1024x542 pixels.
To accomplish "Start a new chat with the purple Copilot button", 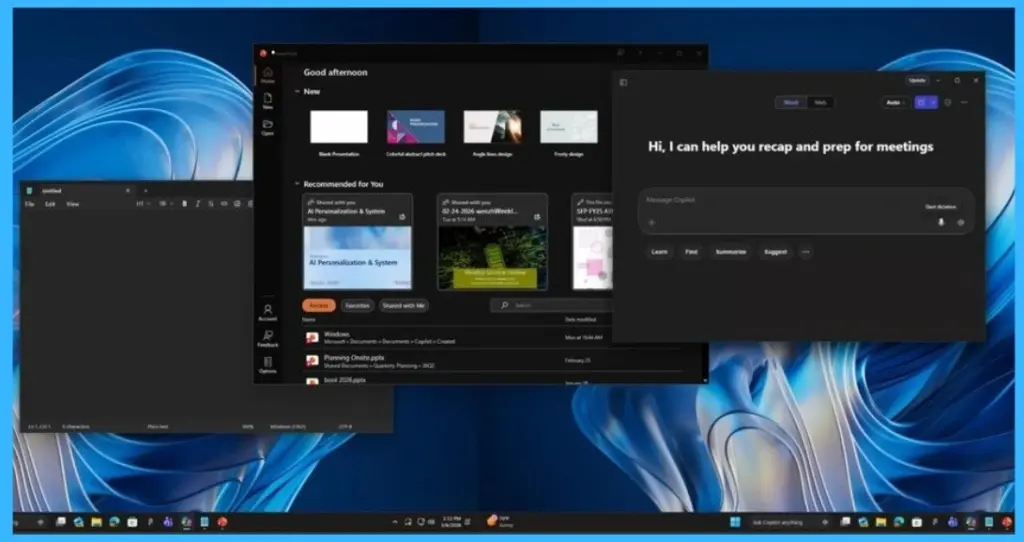I will 921,103.
